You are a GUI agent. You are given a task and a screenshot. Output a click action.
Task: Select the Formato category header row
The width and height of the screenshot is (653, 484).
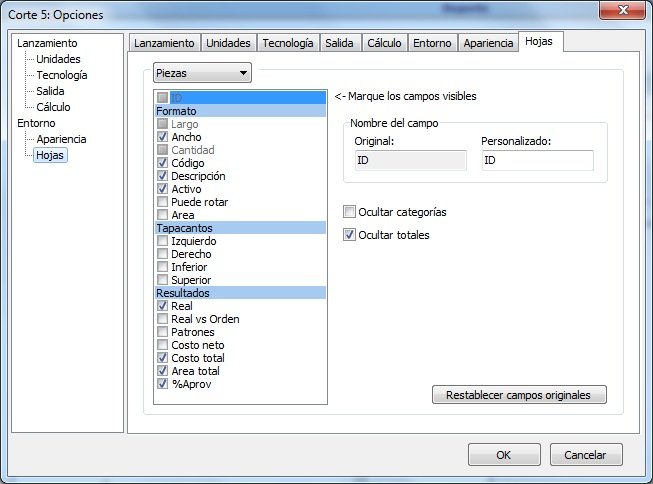tap(240, 111)
